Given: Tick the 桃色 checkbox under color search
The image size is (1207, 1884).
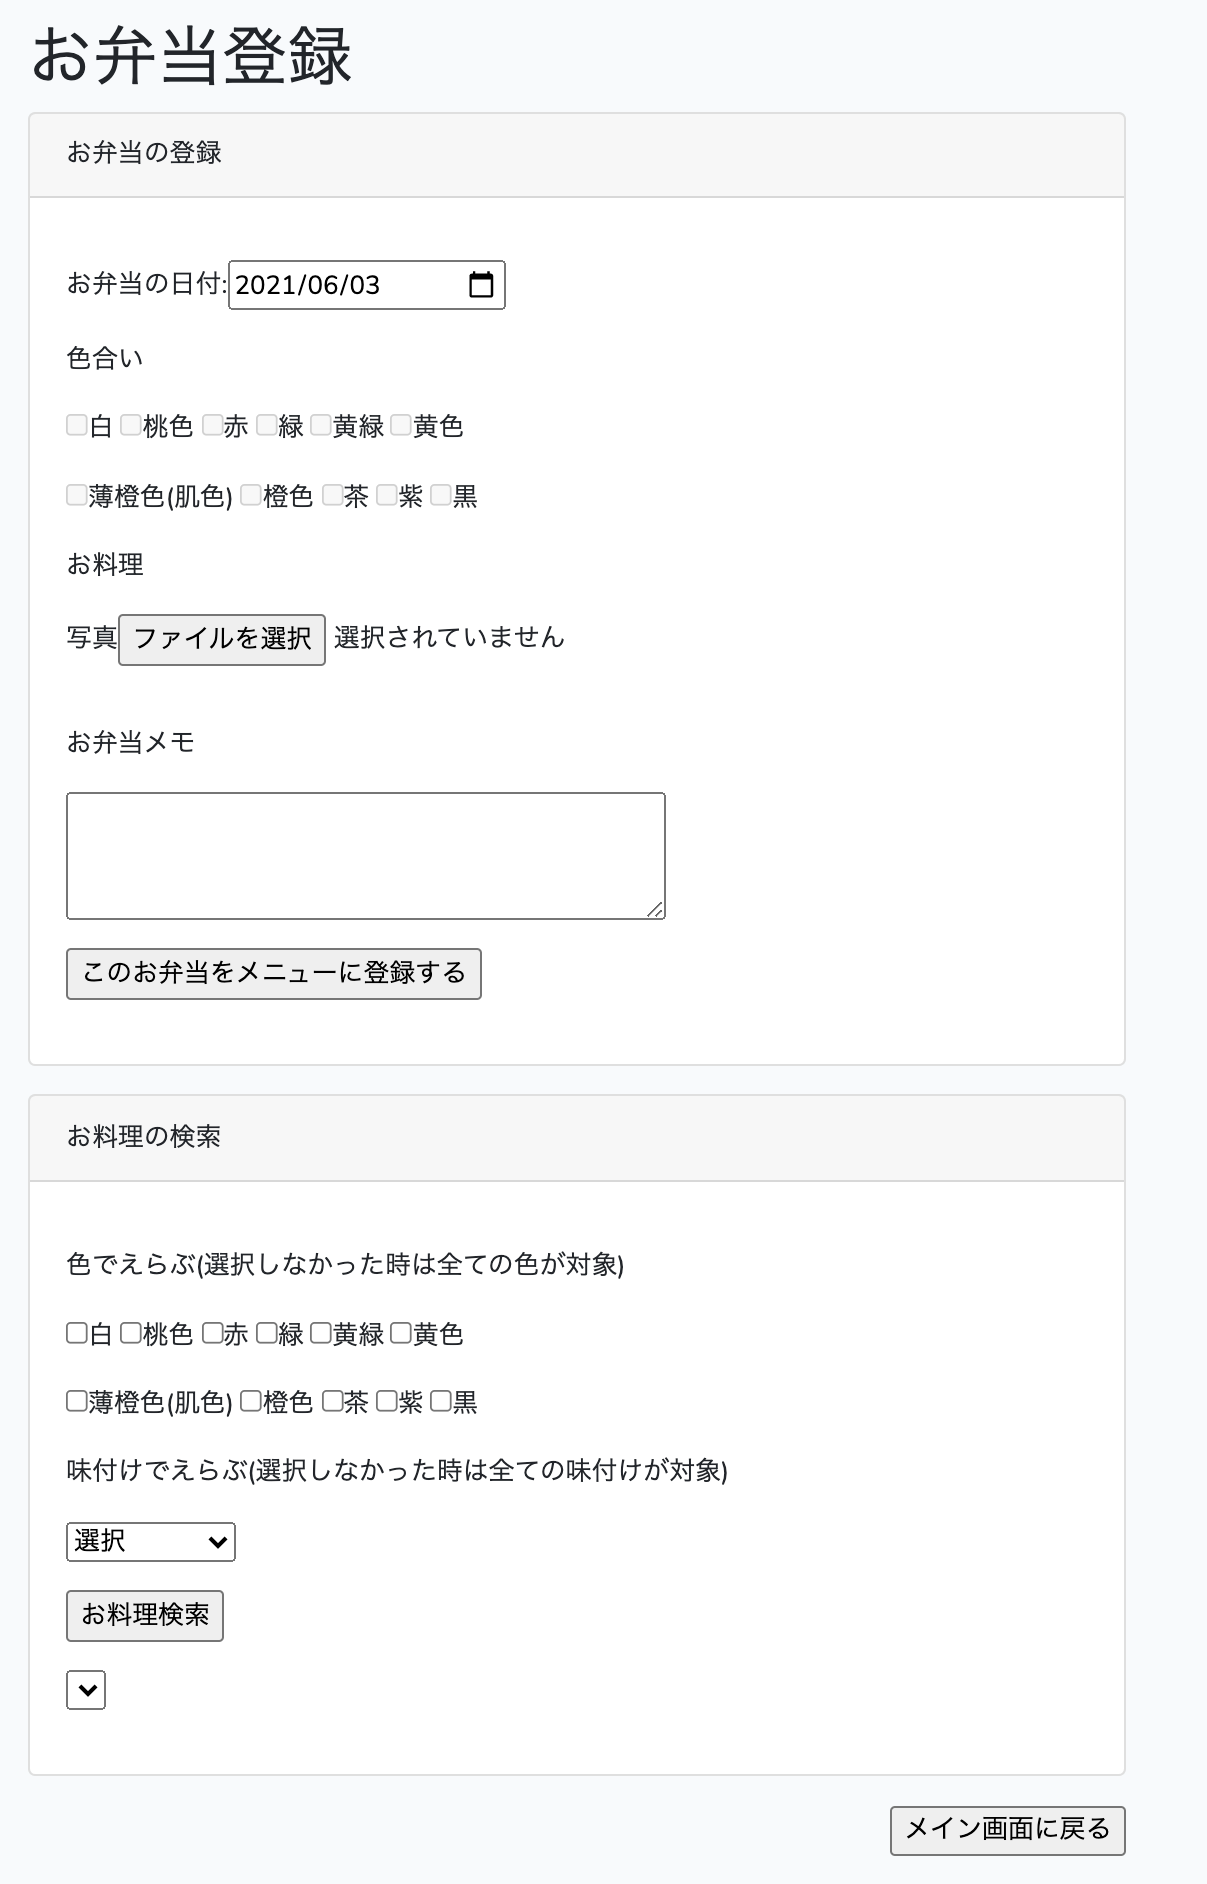Looking at the screenshot, I should (x=131, y=1333).
